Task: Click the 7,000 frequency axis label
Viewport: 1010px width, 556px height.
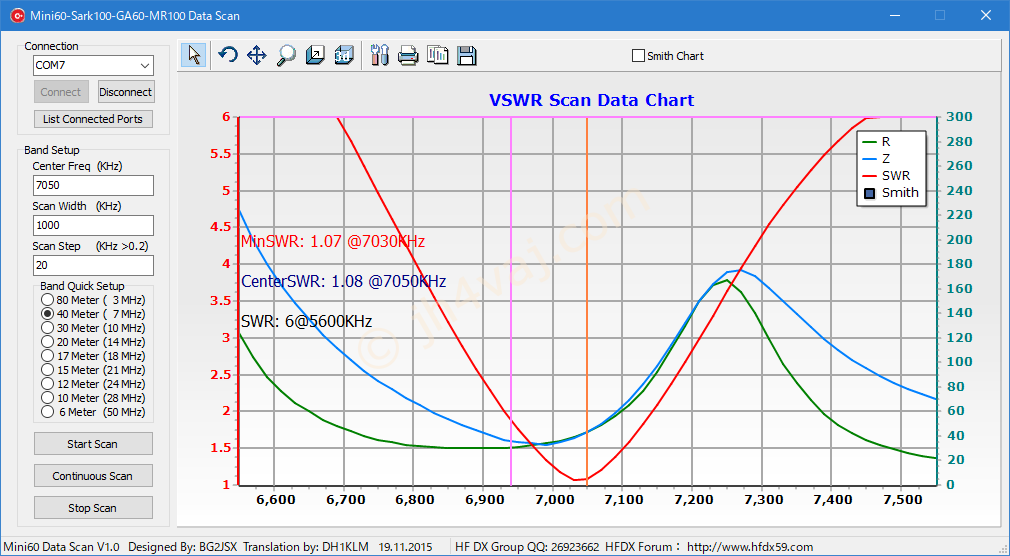Action: tap(553, 499)
